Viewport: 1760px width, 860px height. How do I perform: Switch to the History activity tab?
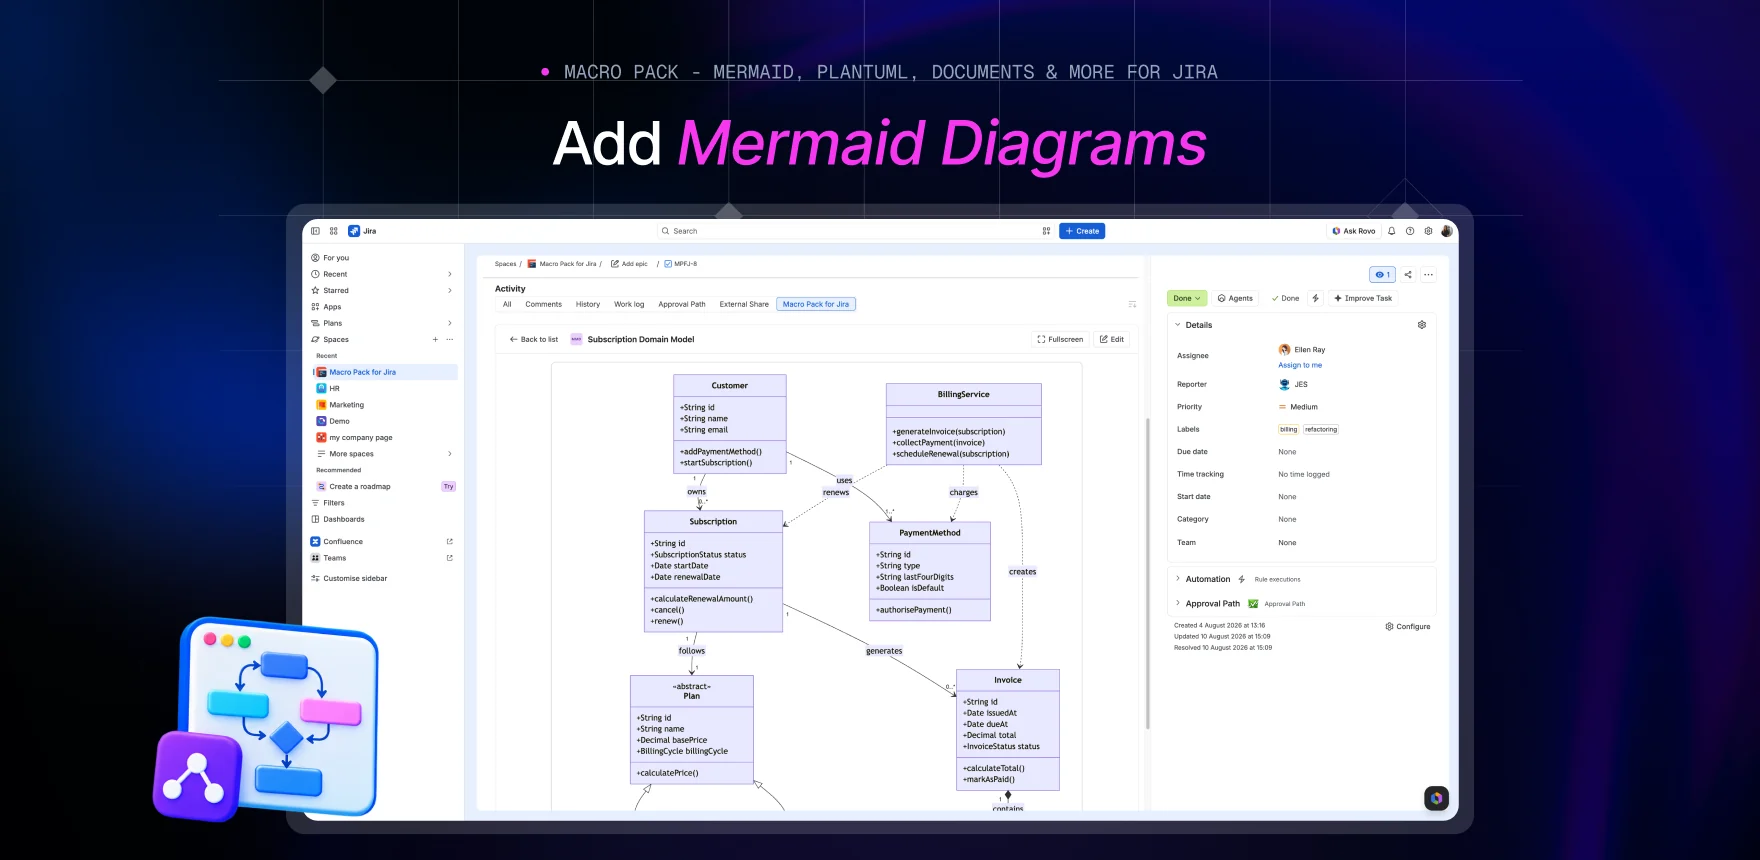click(588, 304)
